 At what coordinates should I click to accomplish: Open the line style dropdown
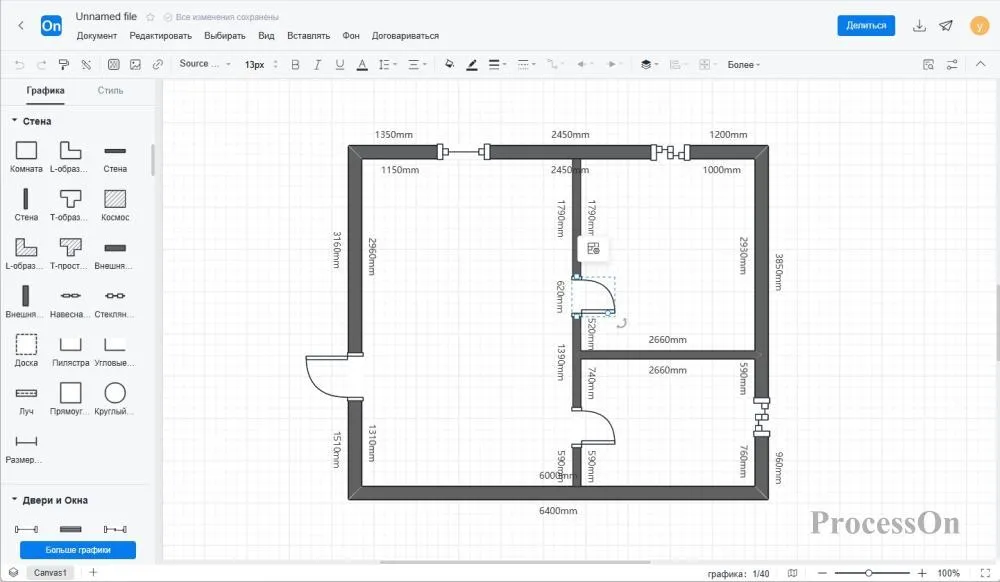pyautogui.click(x=526, y=64)
